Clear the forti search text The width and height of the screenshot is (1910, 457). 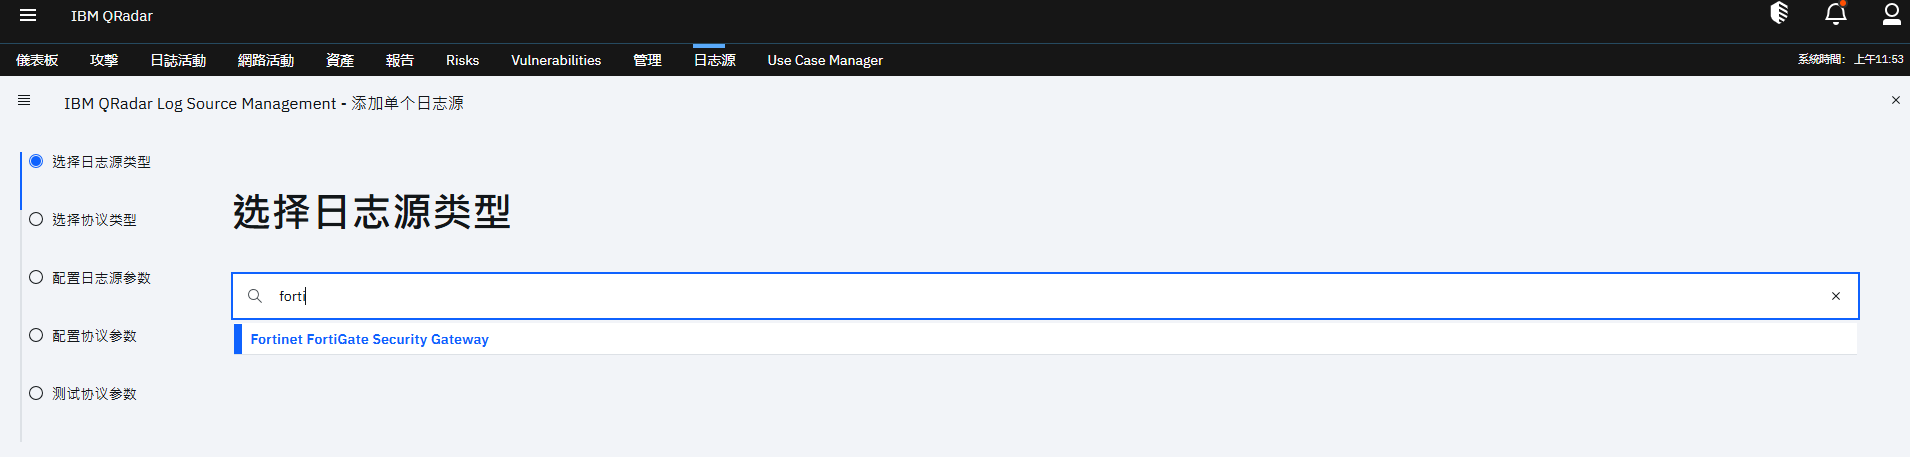[x=1836, y=296]
